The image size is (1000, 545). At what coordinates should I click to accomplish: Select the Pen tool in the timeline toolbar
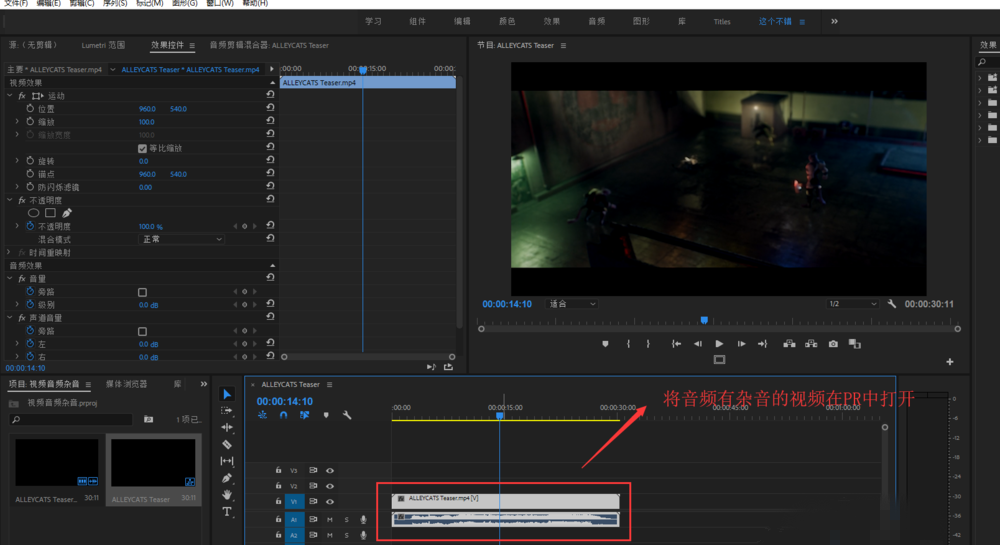(227, 478)
